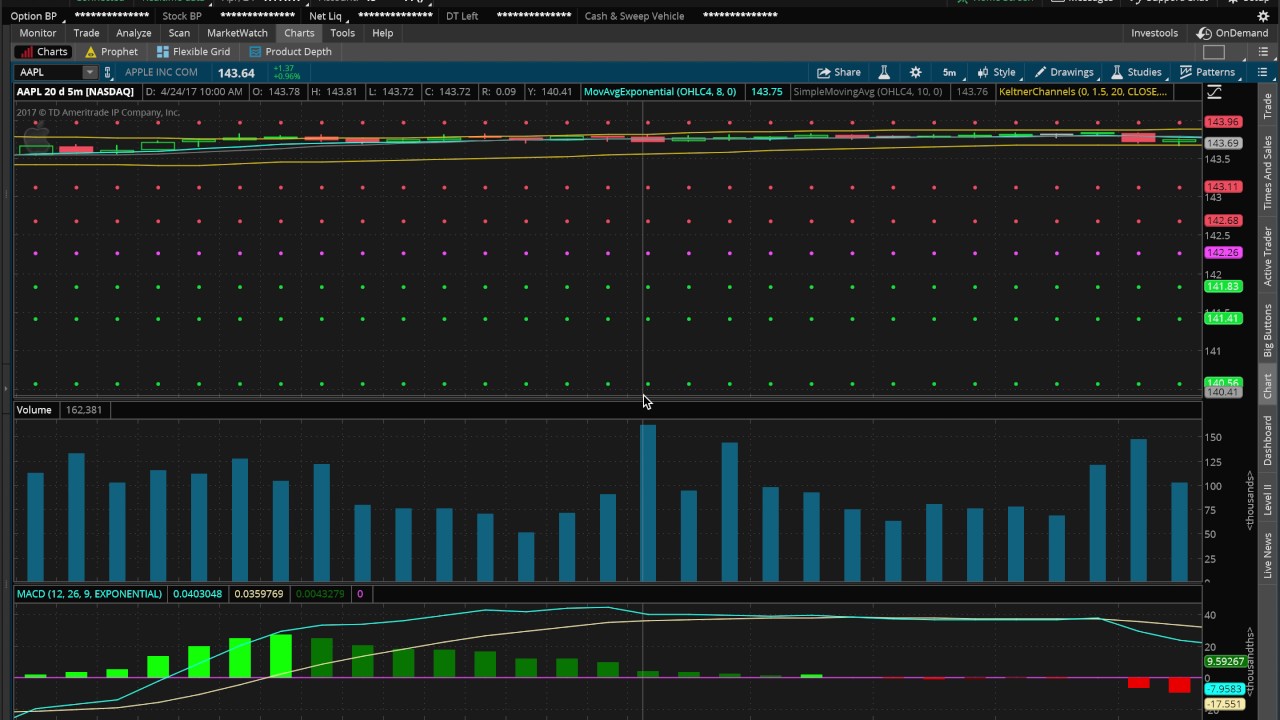Open the Style dropdown
Viewport: 1280px width, 720px height.
(x=996, y=72)
